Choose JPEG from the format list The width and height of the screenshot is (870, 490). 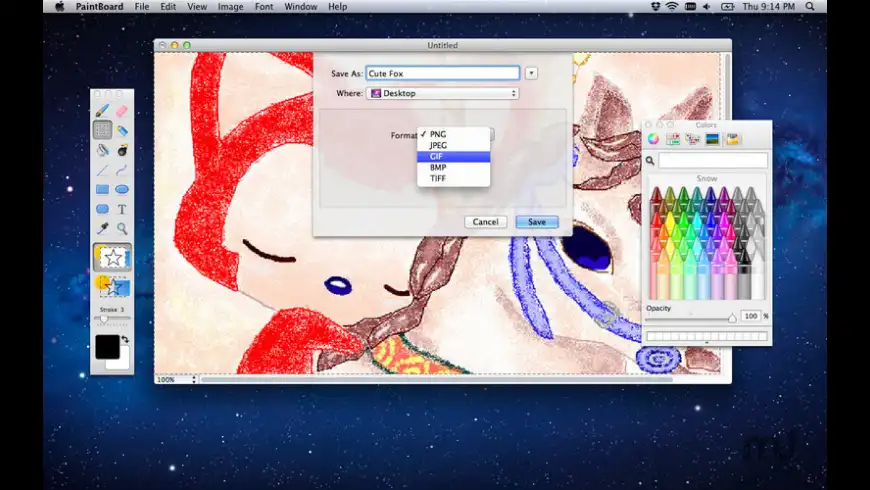[x=453, y=145]
